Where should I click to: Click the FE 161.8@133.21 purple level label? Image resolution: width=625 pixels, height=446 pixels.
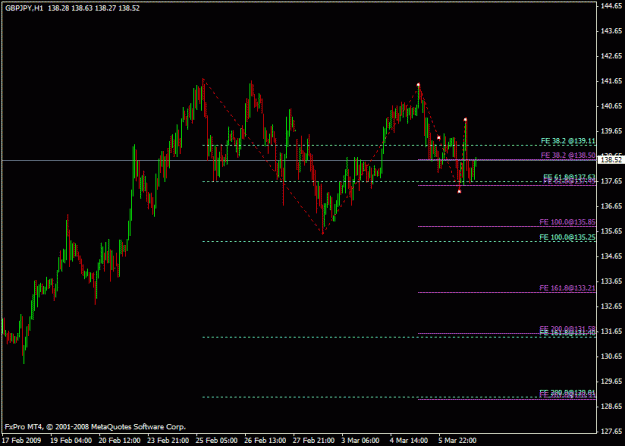[567, 288]
